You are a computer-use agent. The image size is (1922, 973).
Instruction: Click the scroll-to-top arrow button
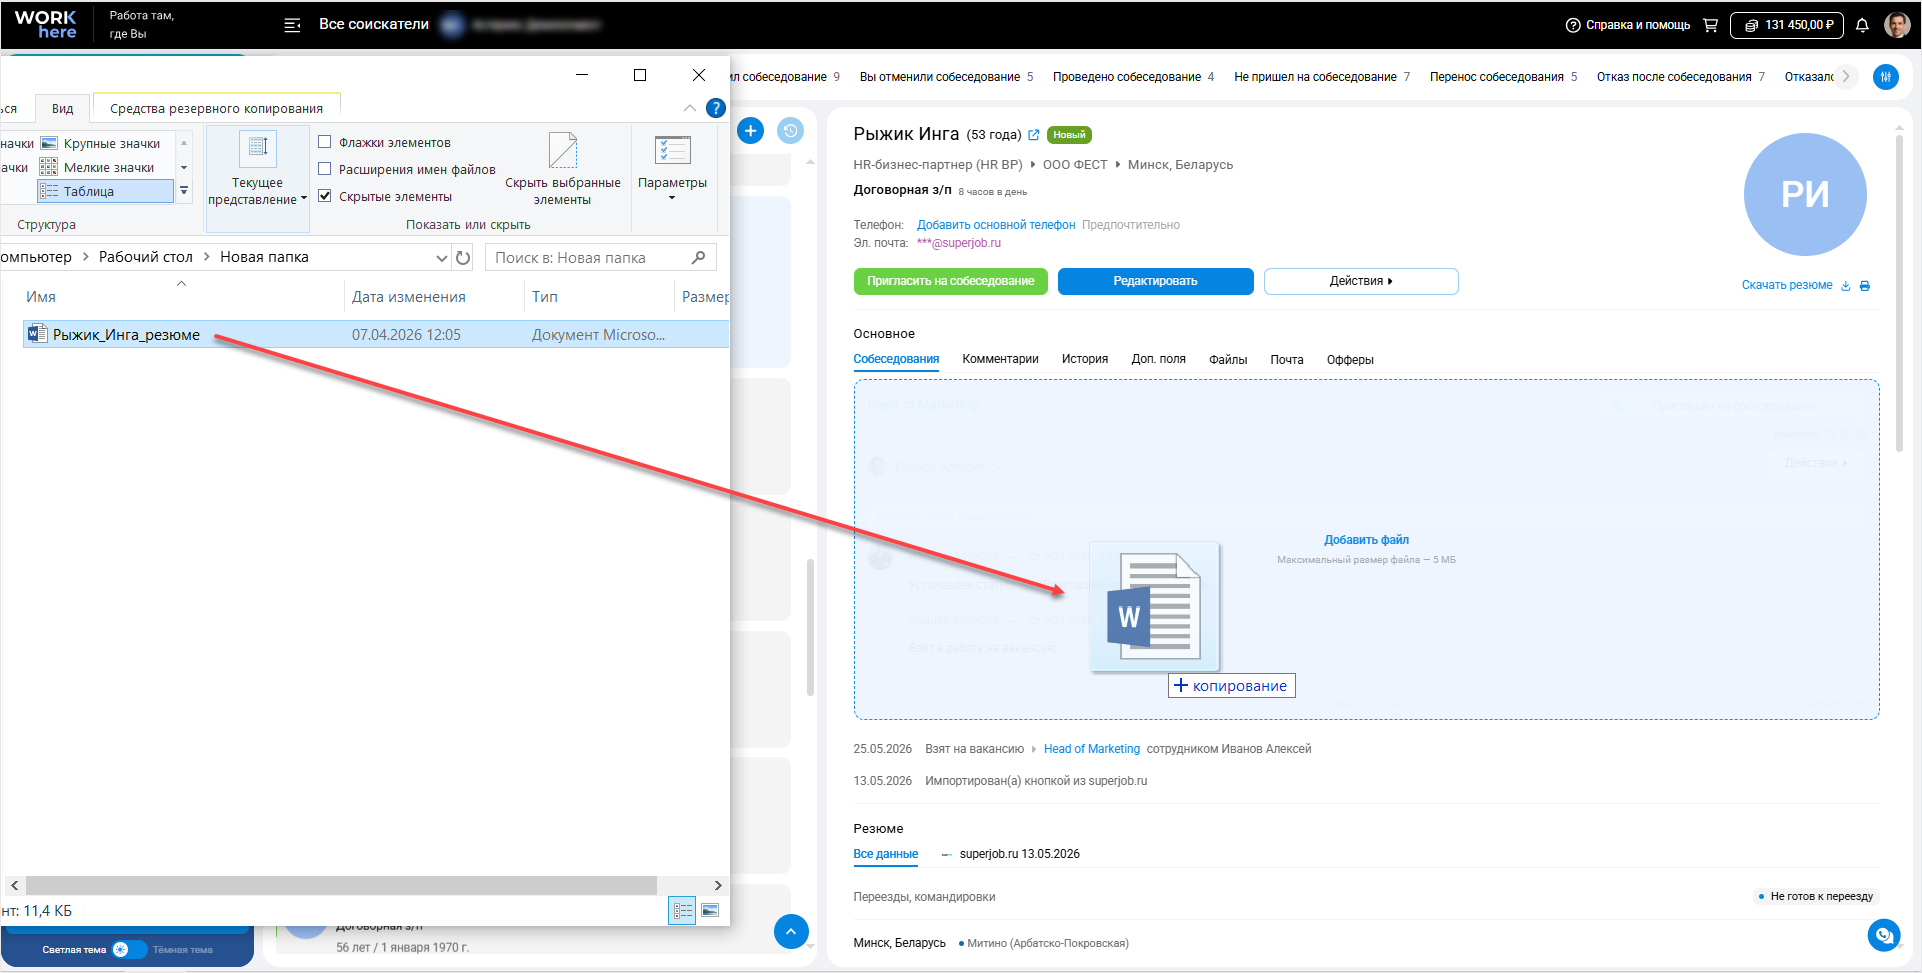791,931
